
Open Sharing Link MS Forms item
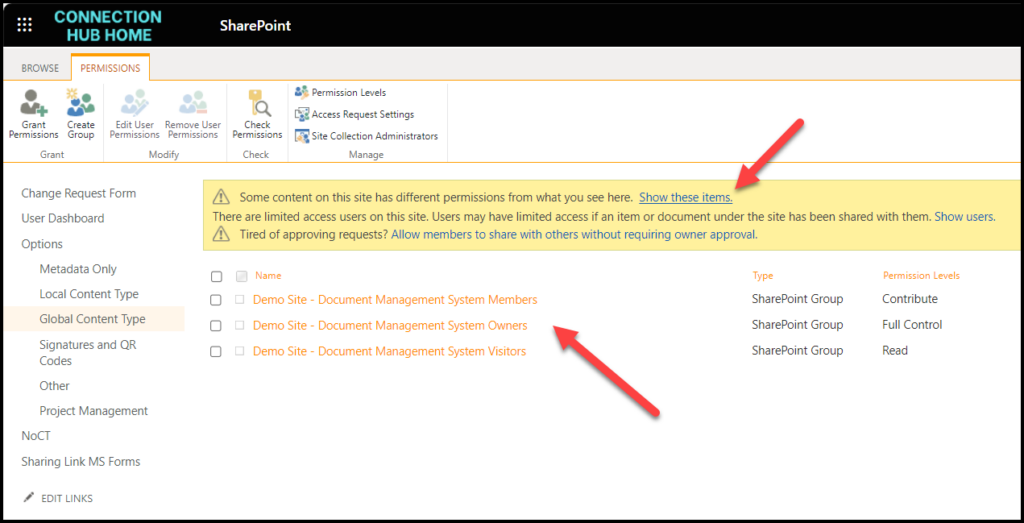(x=80, y=462)
